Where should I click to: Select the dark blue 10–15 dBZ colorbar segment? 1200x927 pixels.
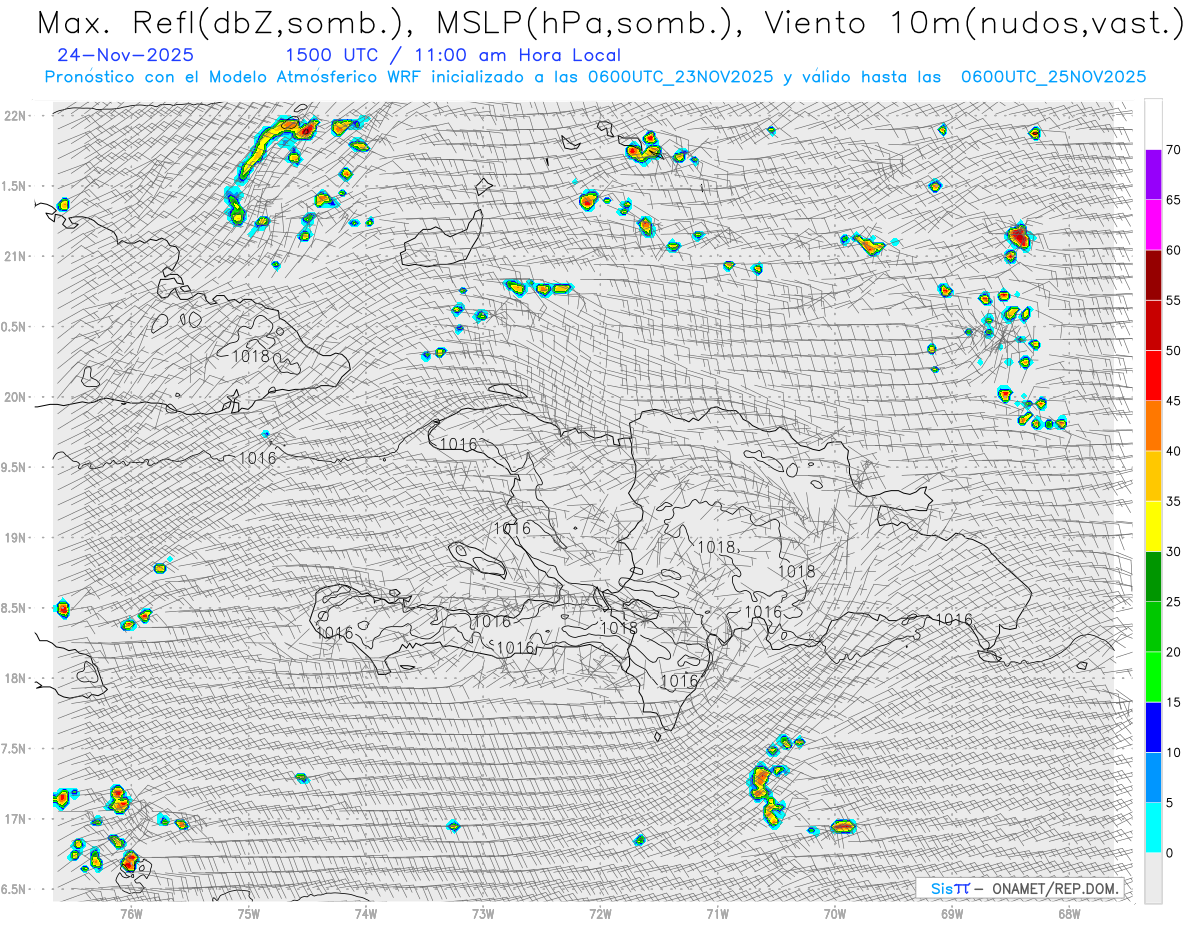[x=1153, y=727]
